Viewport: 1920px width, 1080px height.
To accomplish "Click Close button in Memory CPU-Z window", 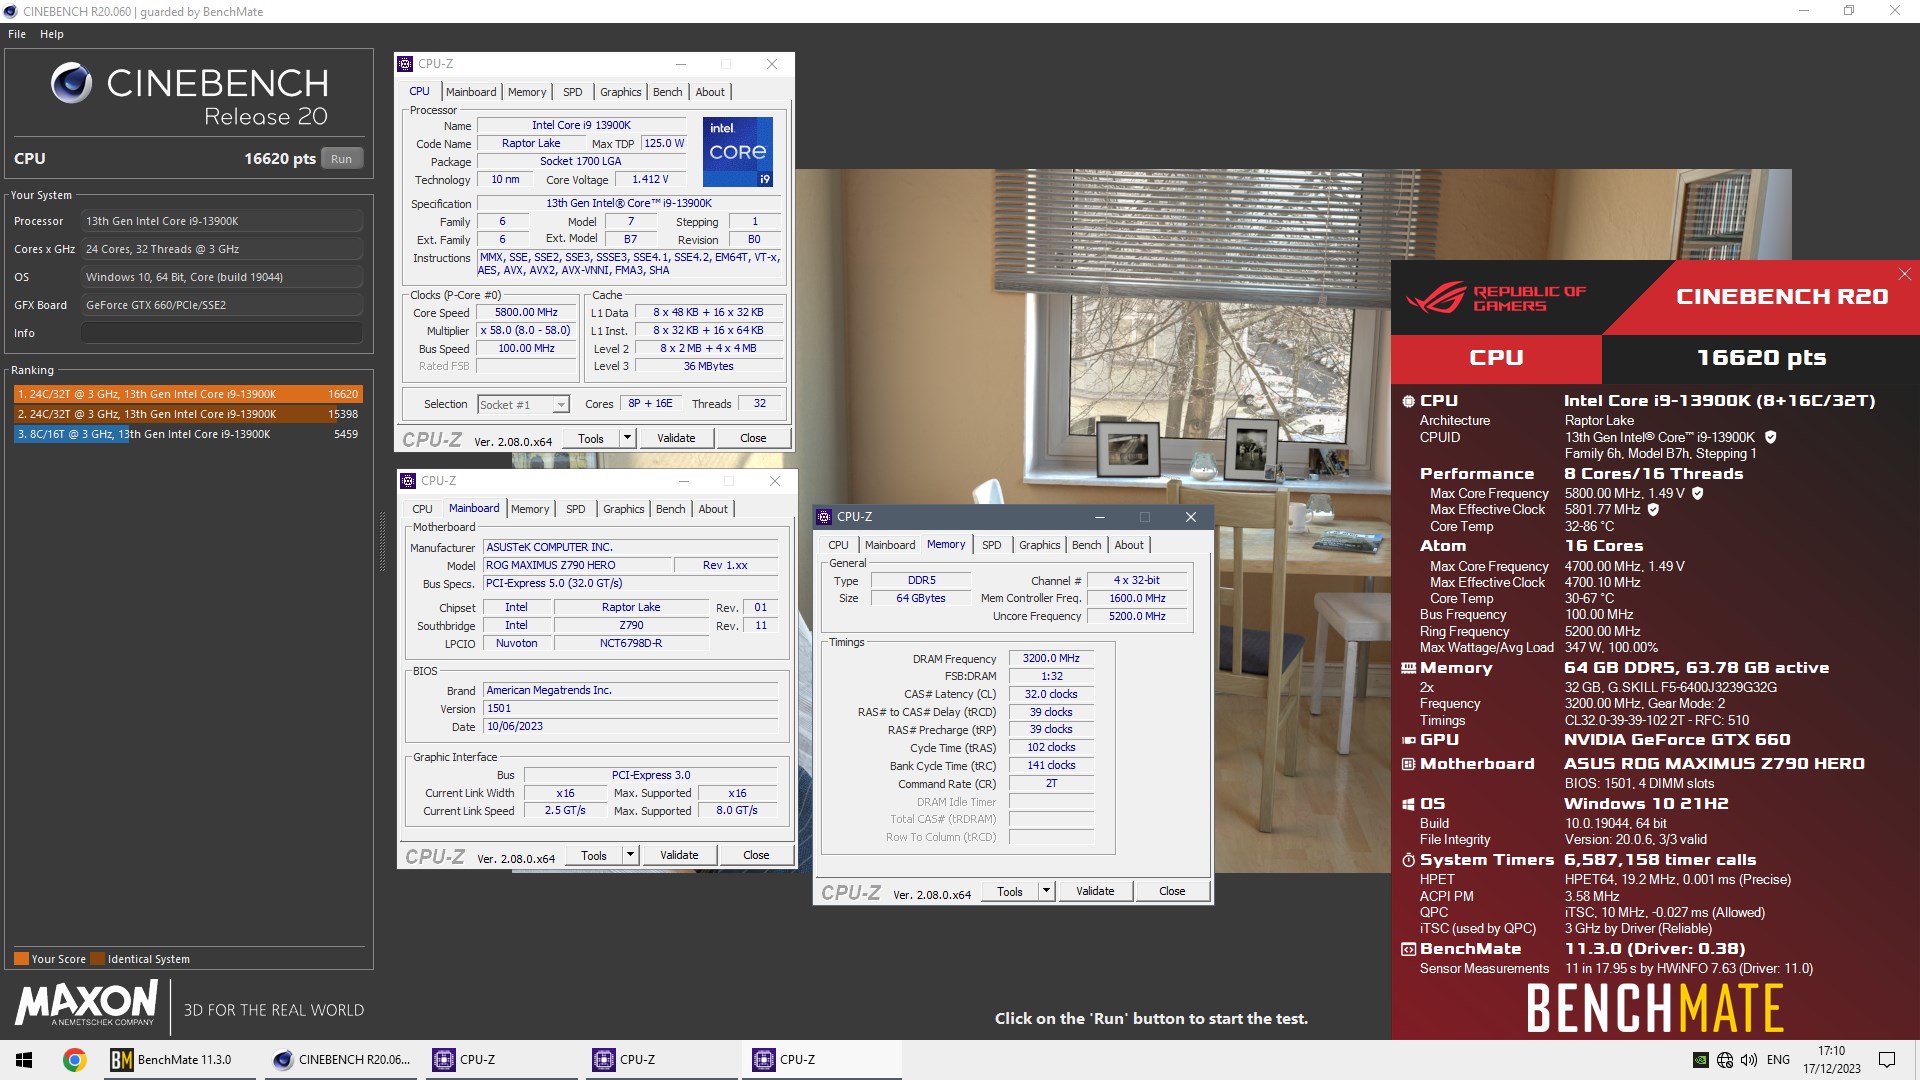I will (1172, 891).
